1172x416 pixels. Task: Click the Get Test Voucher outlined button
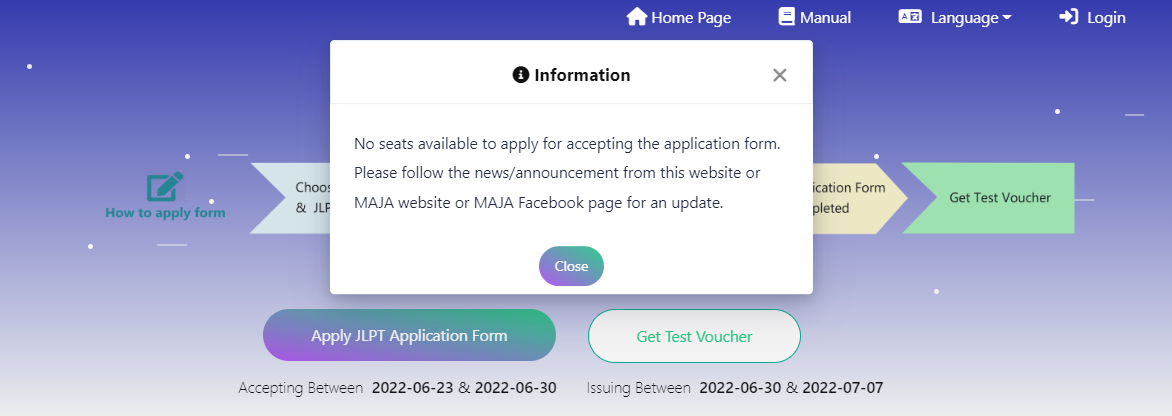[694, 336]
